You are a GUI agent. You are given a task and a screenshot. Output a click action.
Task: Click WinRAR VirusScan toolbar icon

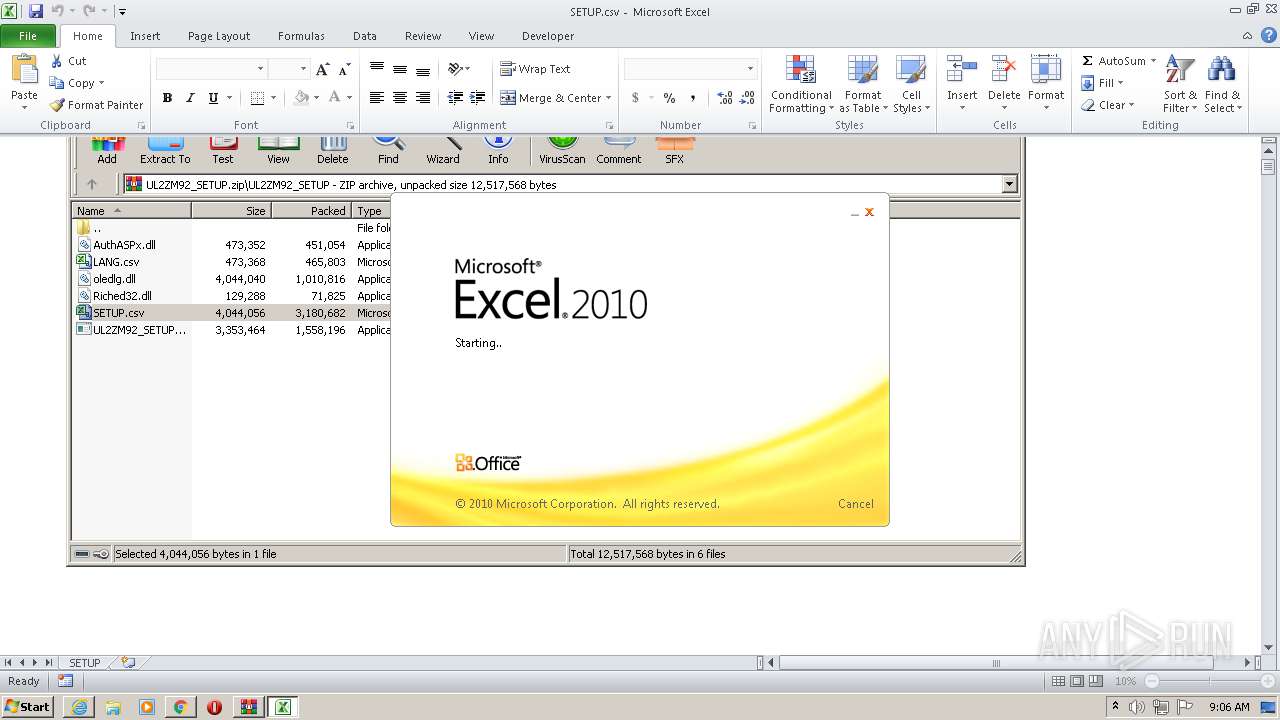(x=562, y=150)
